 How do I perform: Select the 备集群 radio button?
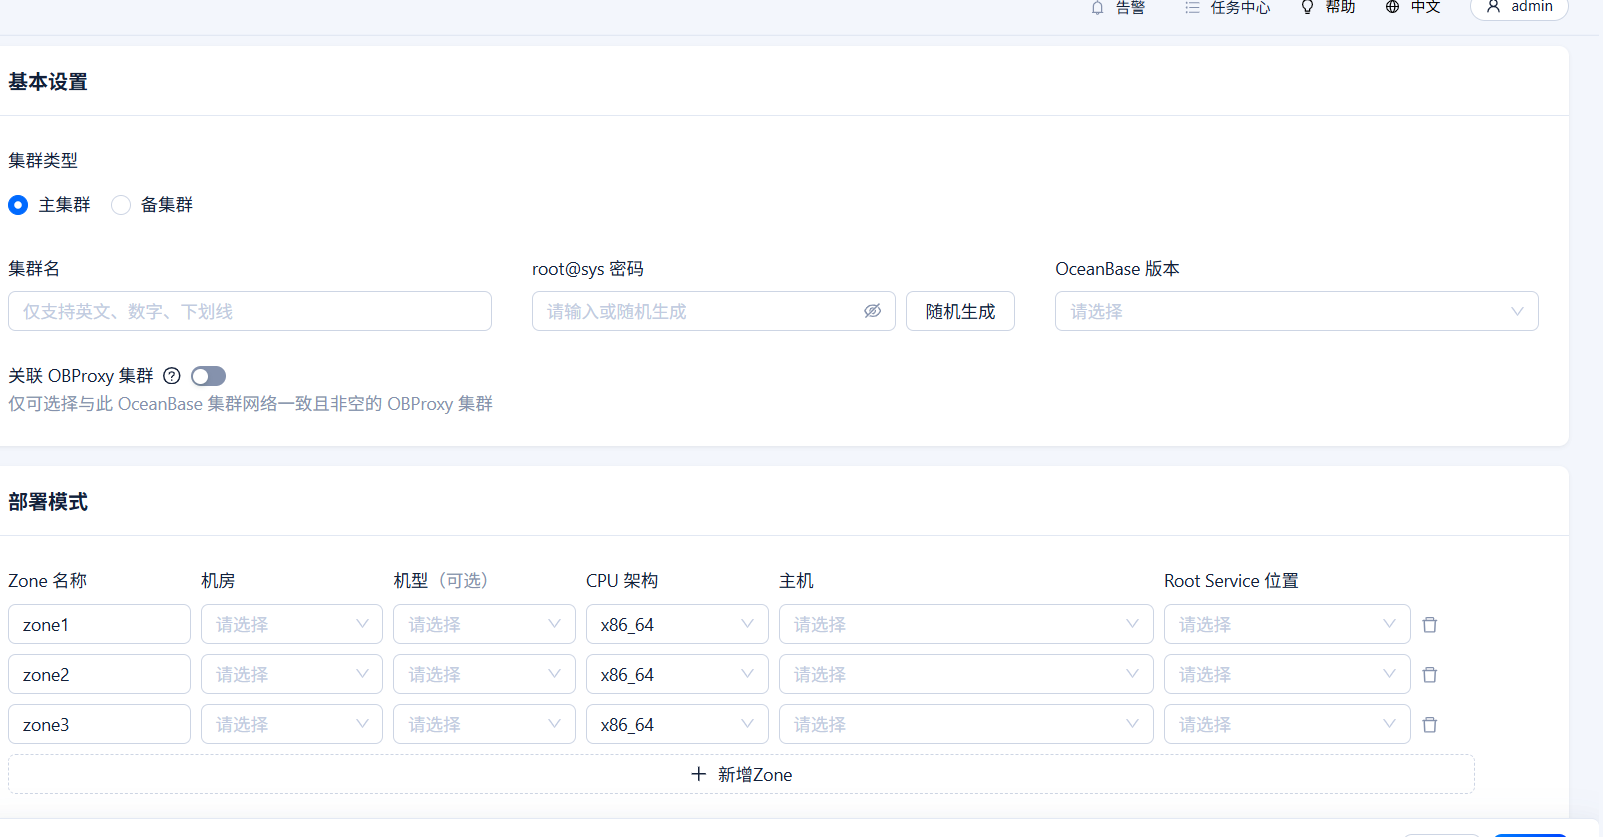click(121, 205)
